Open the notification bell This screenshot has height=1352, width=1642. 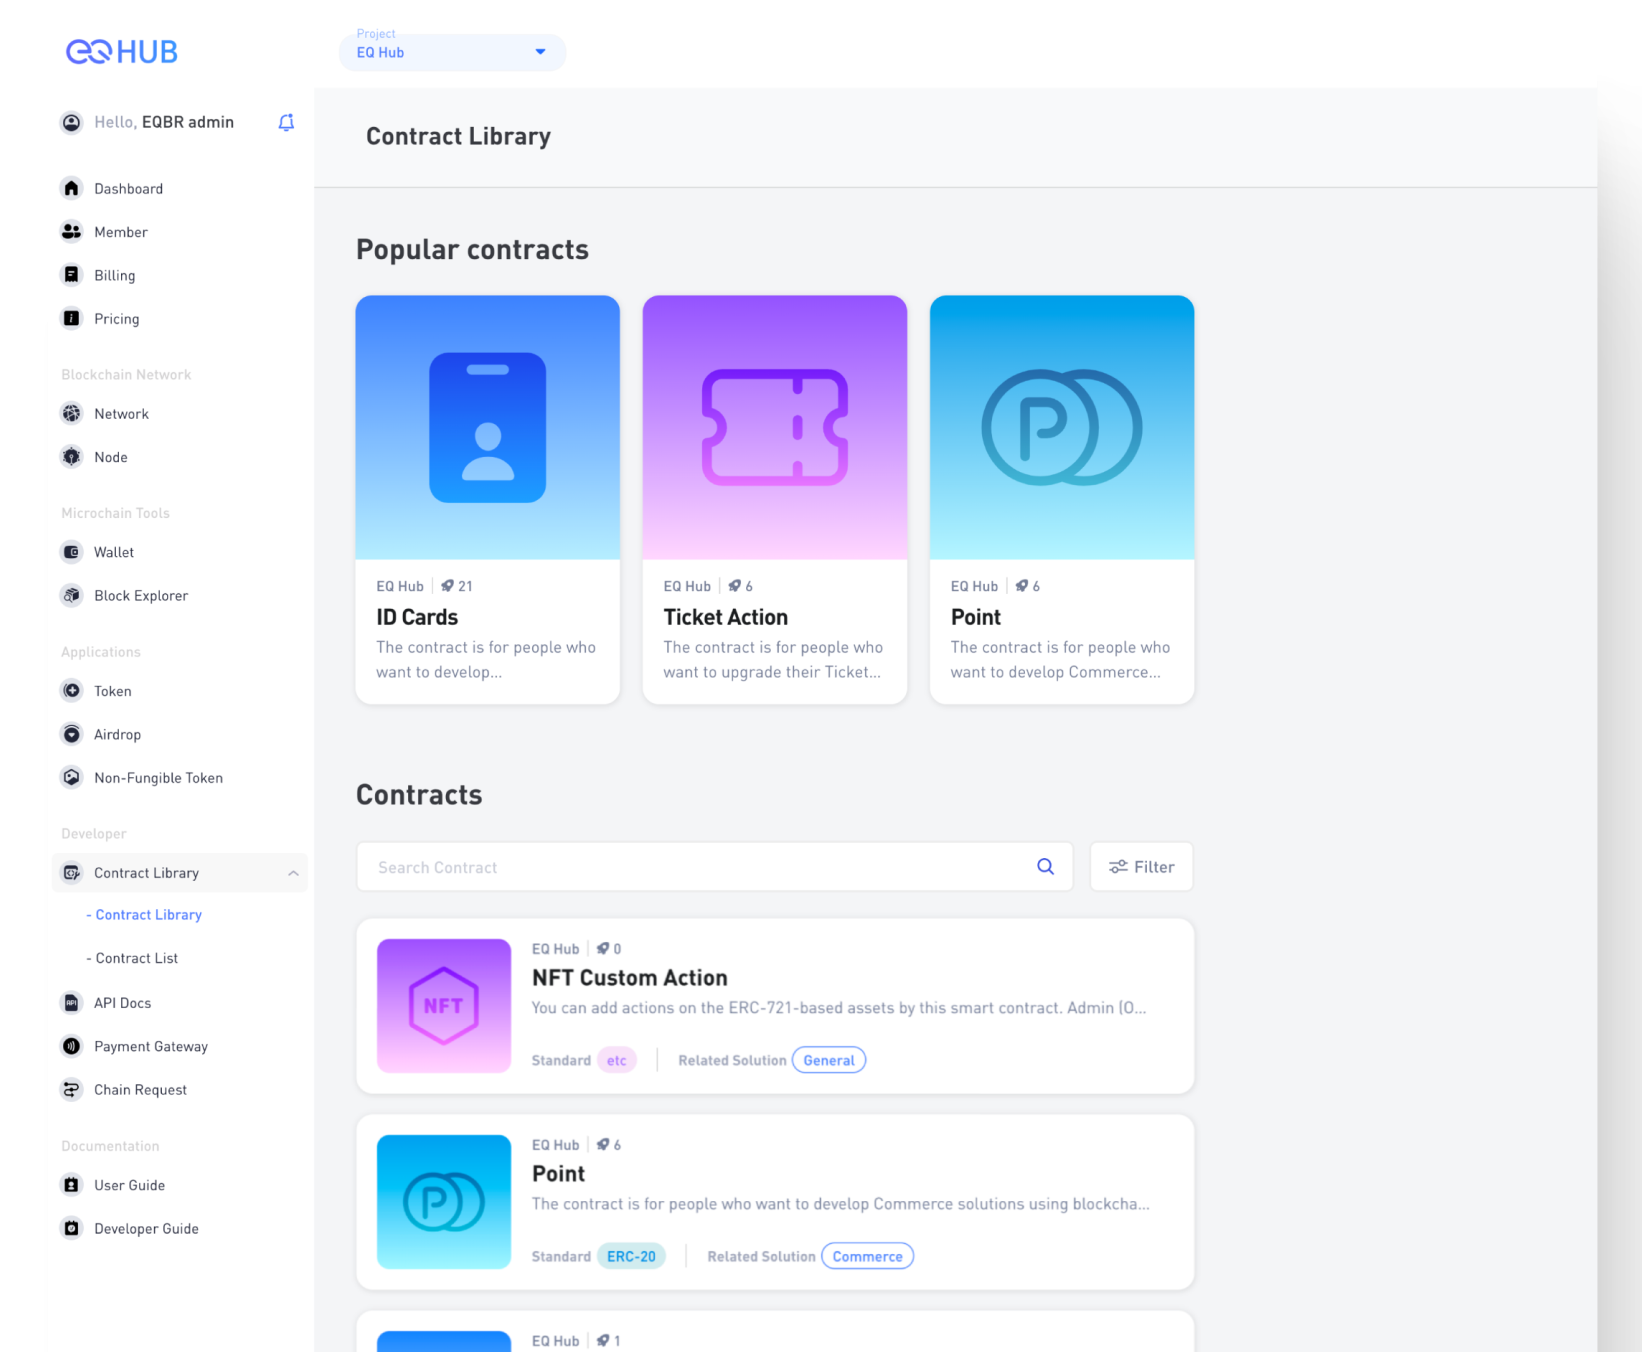coord(286,122)
